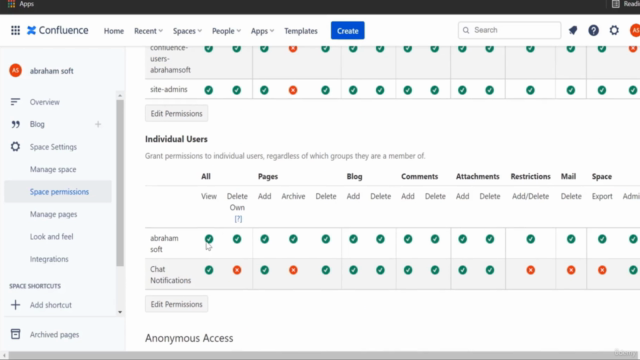Image resolution: width=640 pixels, height=360 pixels.
Task: Open Look and feel in sidebar
Action: (x=51, y=236)
